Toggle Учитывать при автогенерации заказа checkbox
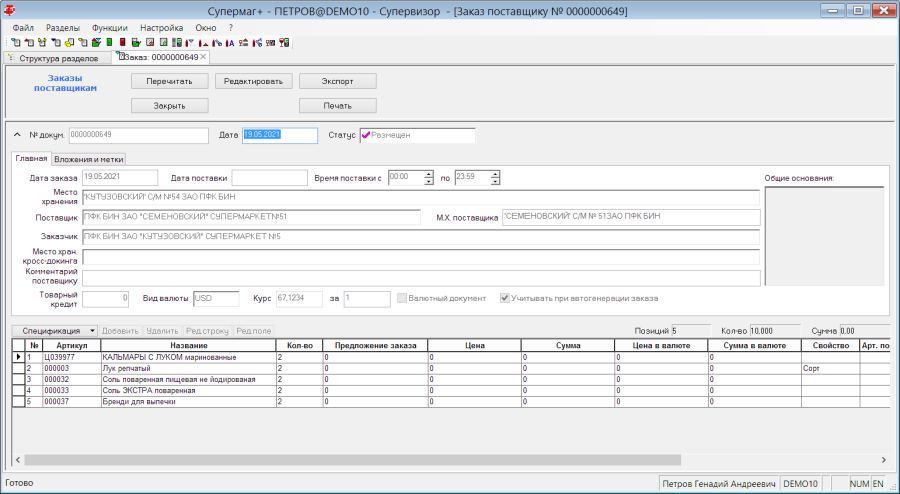The width and height of the screenshot is (900, 494). point(505,298)
